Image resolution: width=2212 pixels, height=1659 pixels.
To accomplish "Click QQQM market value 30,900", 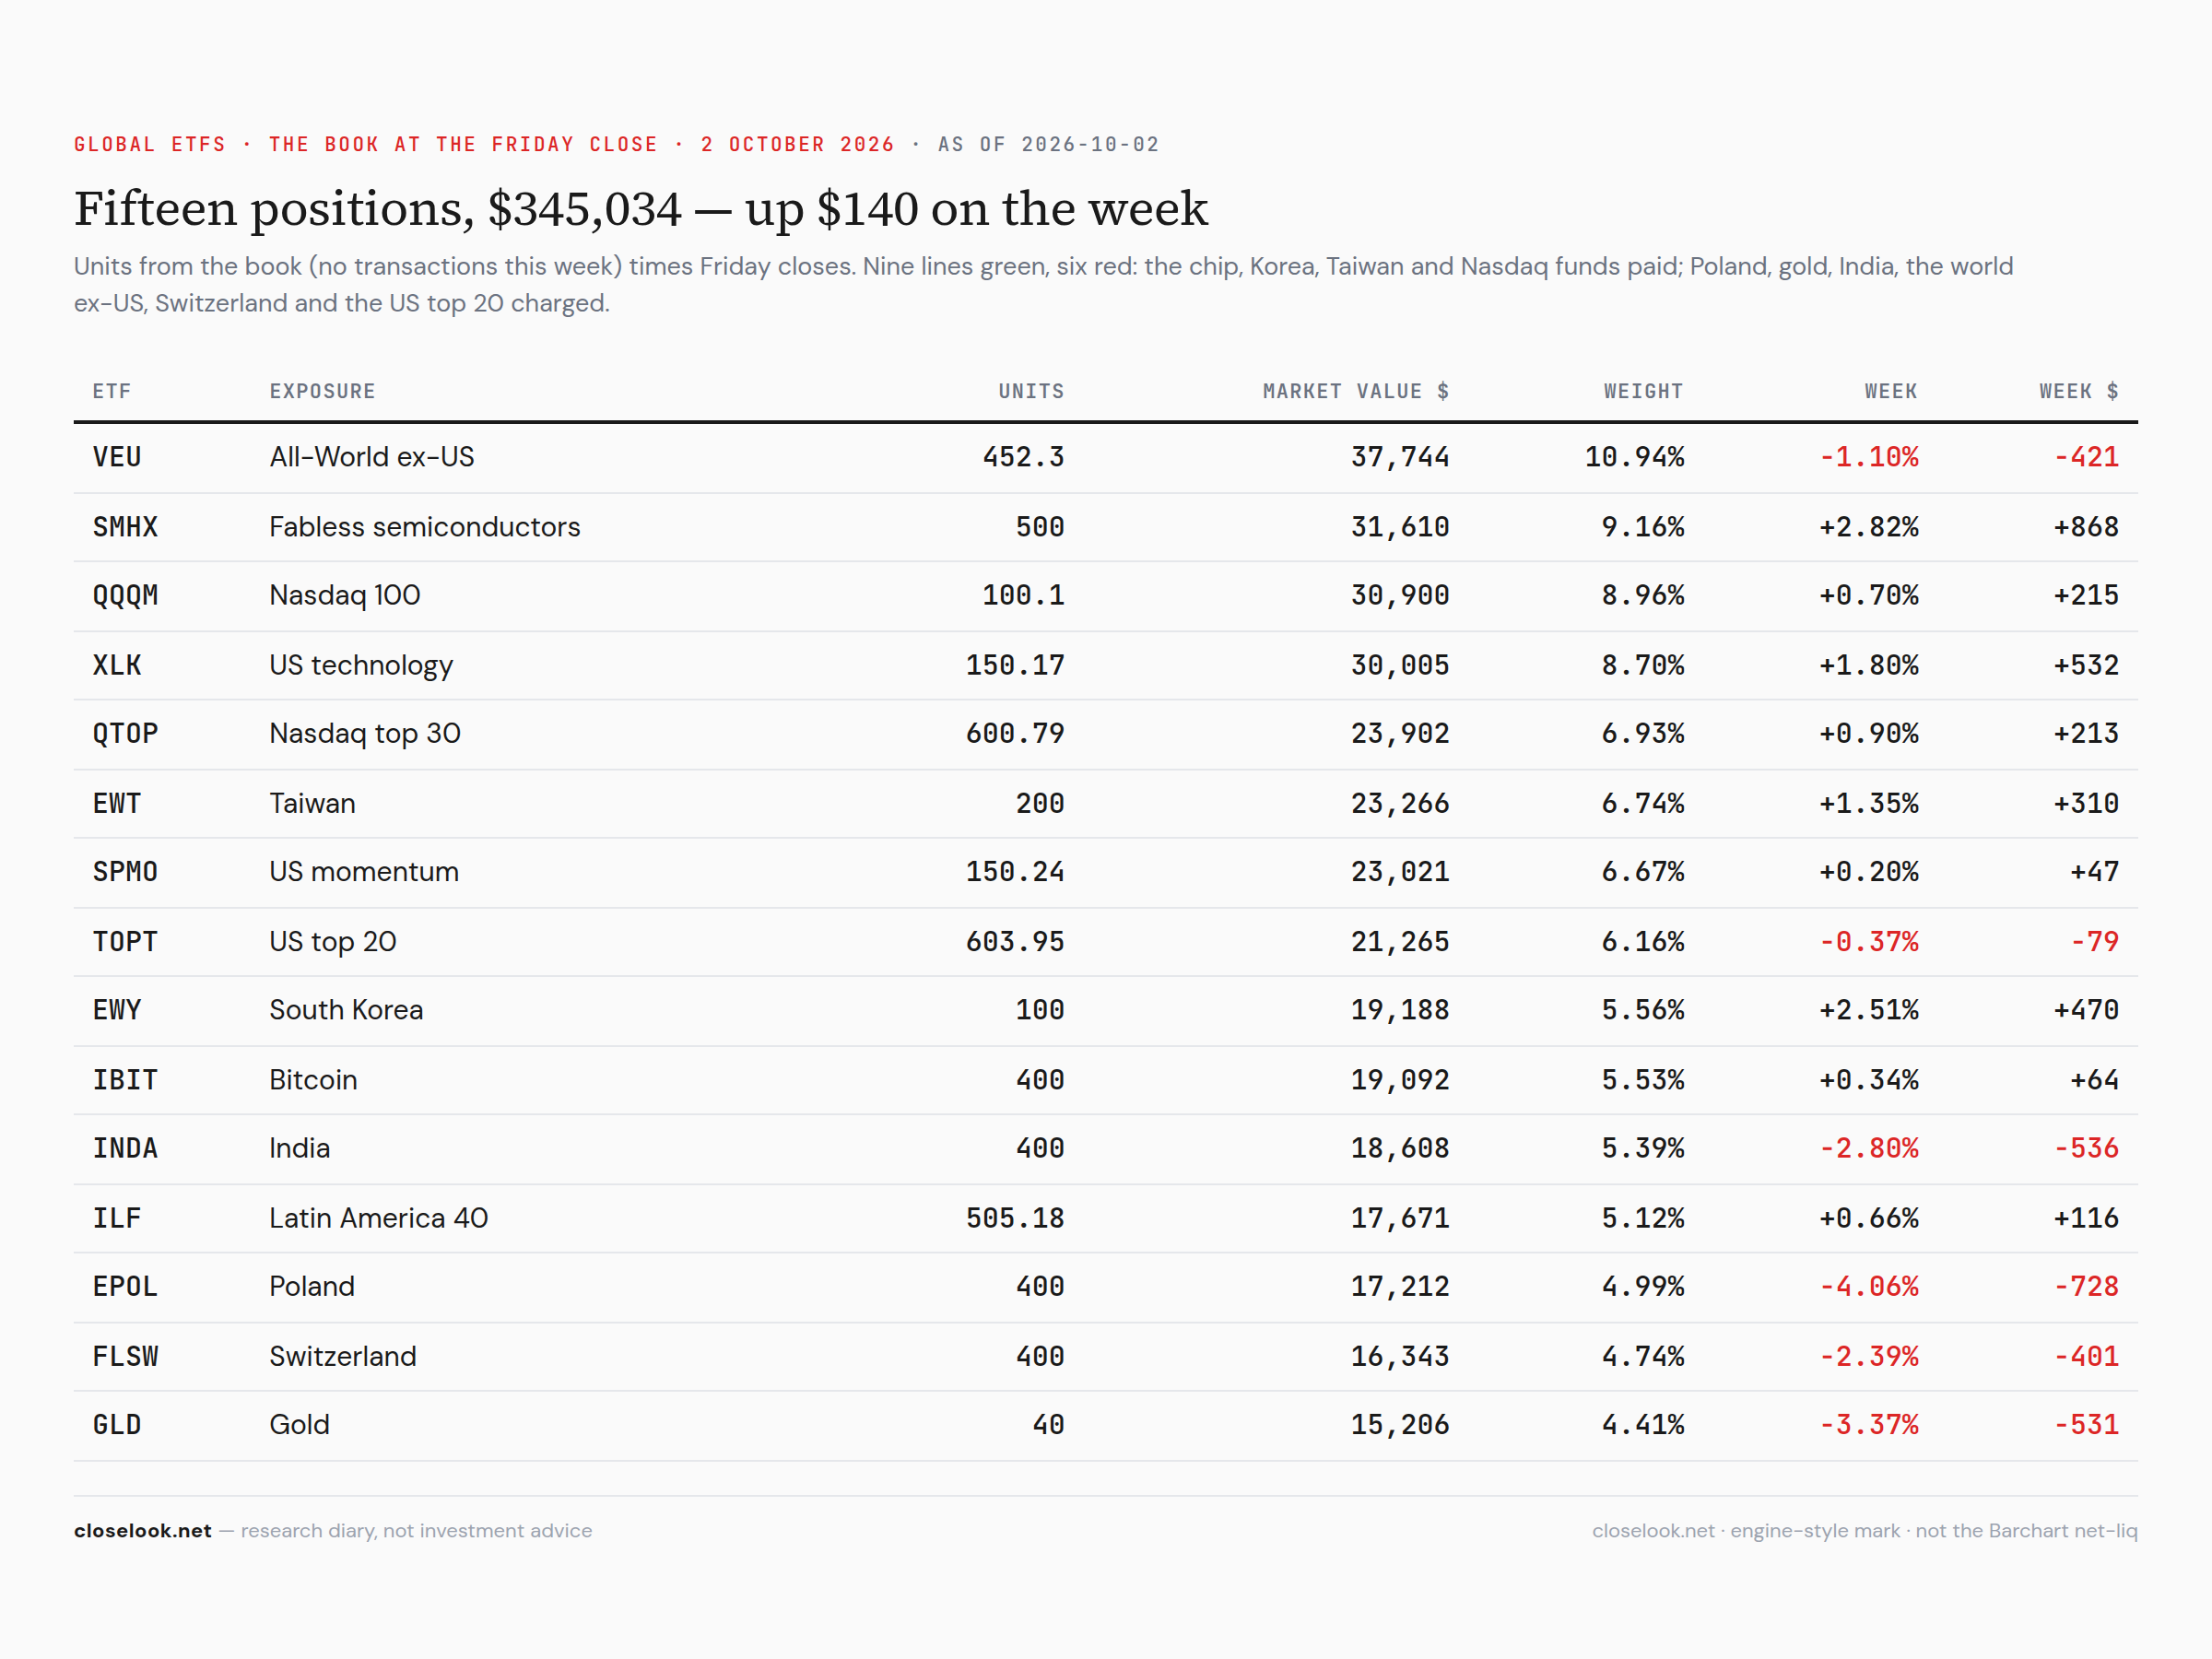I will pos(1400,596).
